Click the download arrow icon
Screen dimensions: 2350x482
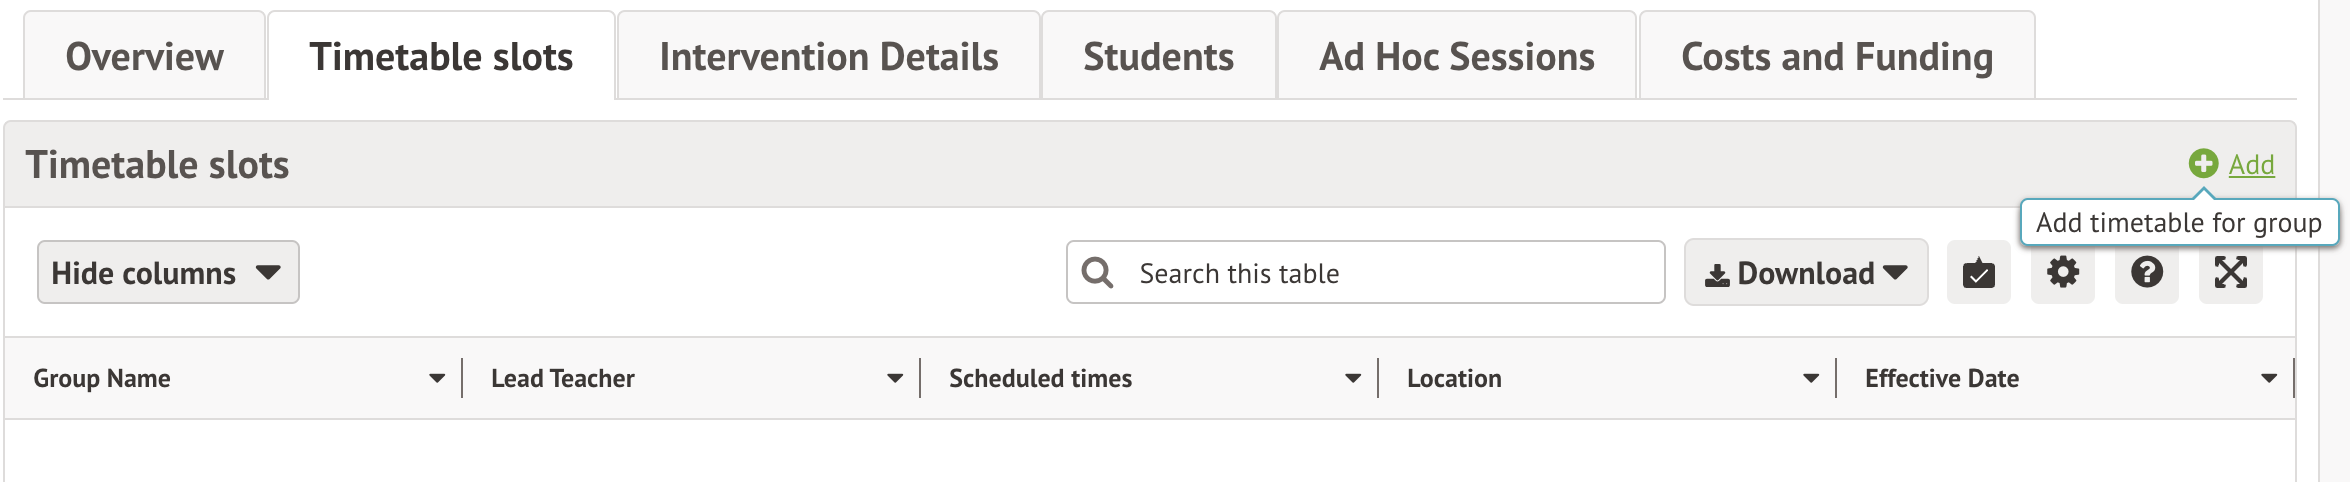tap(1717, 275)
